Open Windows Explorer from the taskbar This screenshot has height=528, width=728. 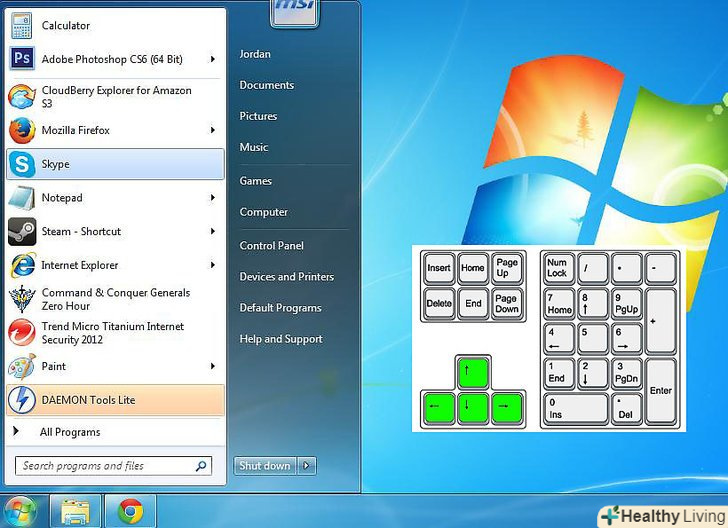click(x=75, y=512)
